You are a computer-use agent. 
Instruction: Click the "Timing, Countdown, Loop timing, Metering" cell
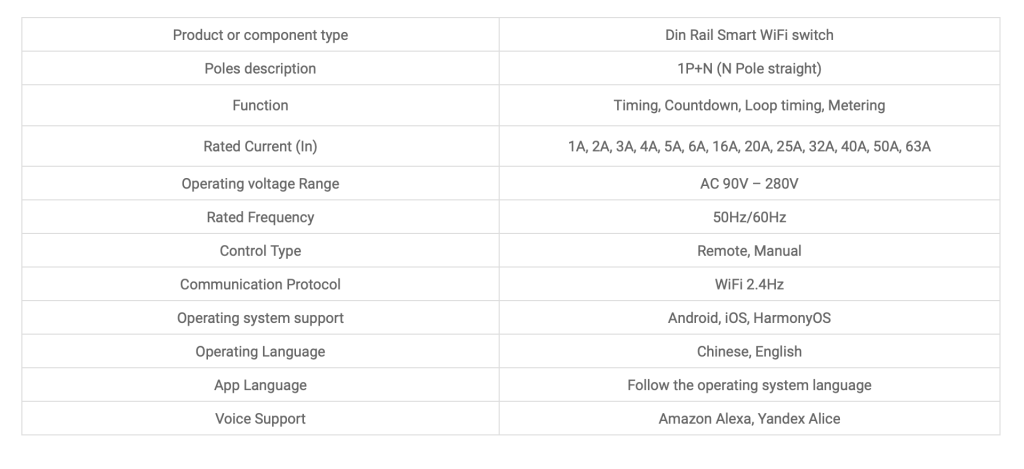tap(749, 105)
